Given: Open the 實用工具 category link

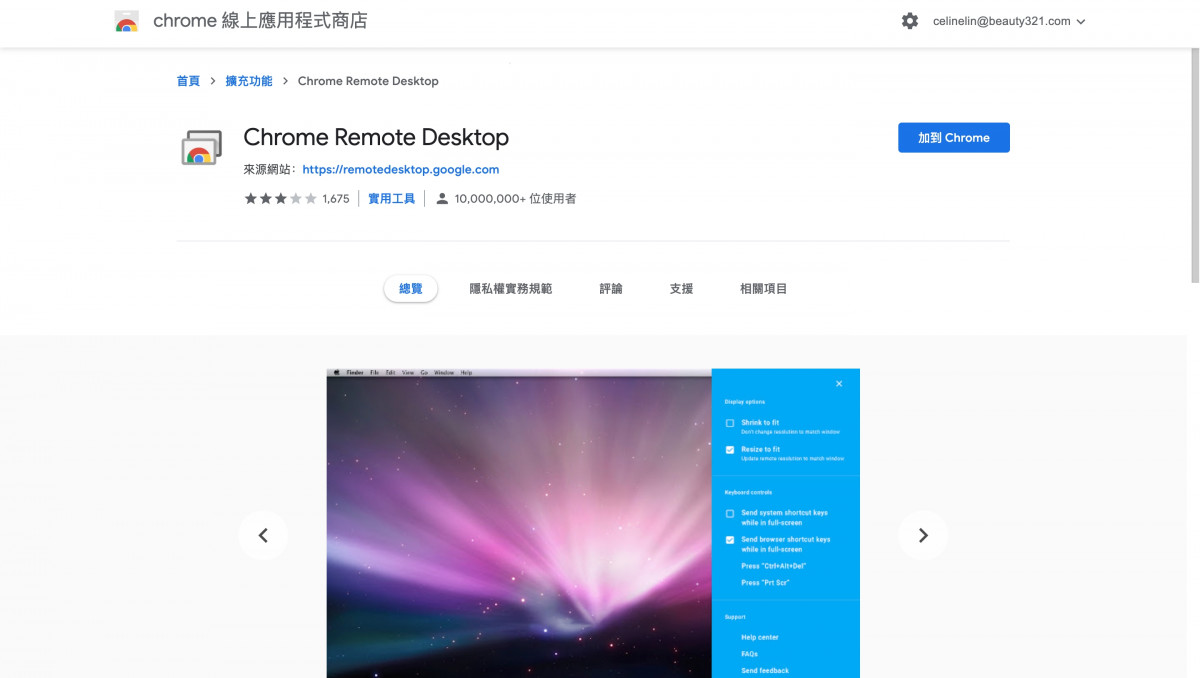Looking at the screenshot, I should 391,199.
